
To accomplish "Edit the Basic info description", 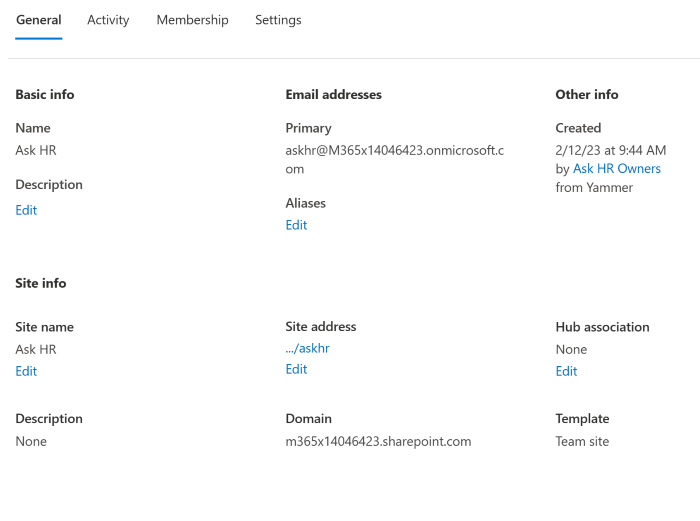I will pos(26,210).
